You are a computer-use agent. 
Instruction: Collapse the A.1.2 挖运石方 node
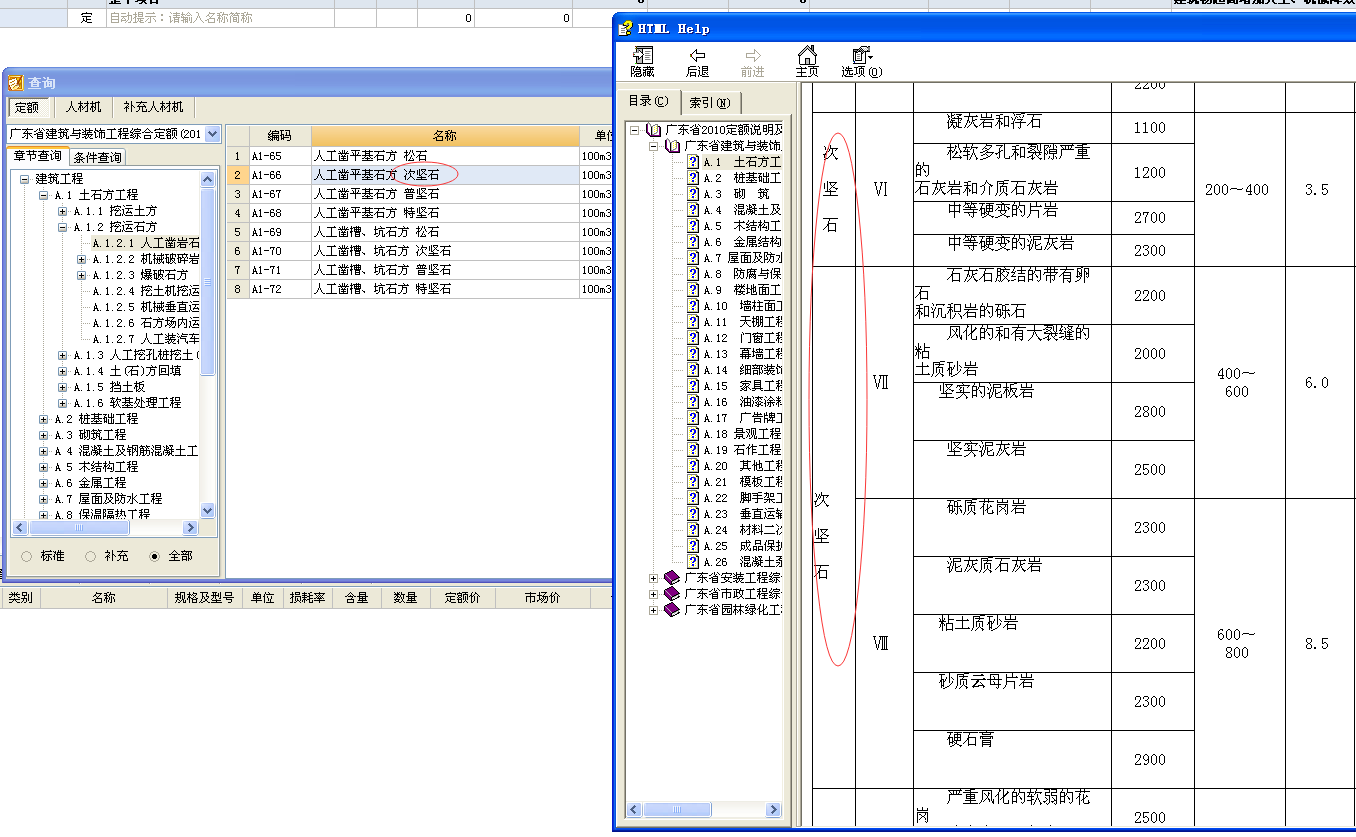[63, 227]
